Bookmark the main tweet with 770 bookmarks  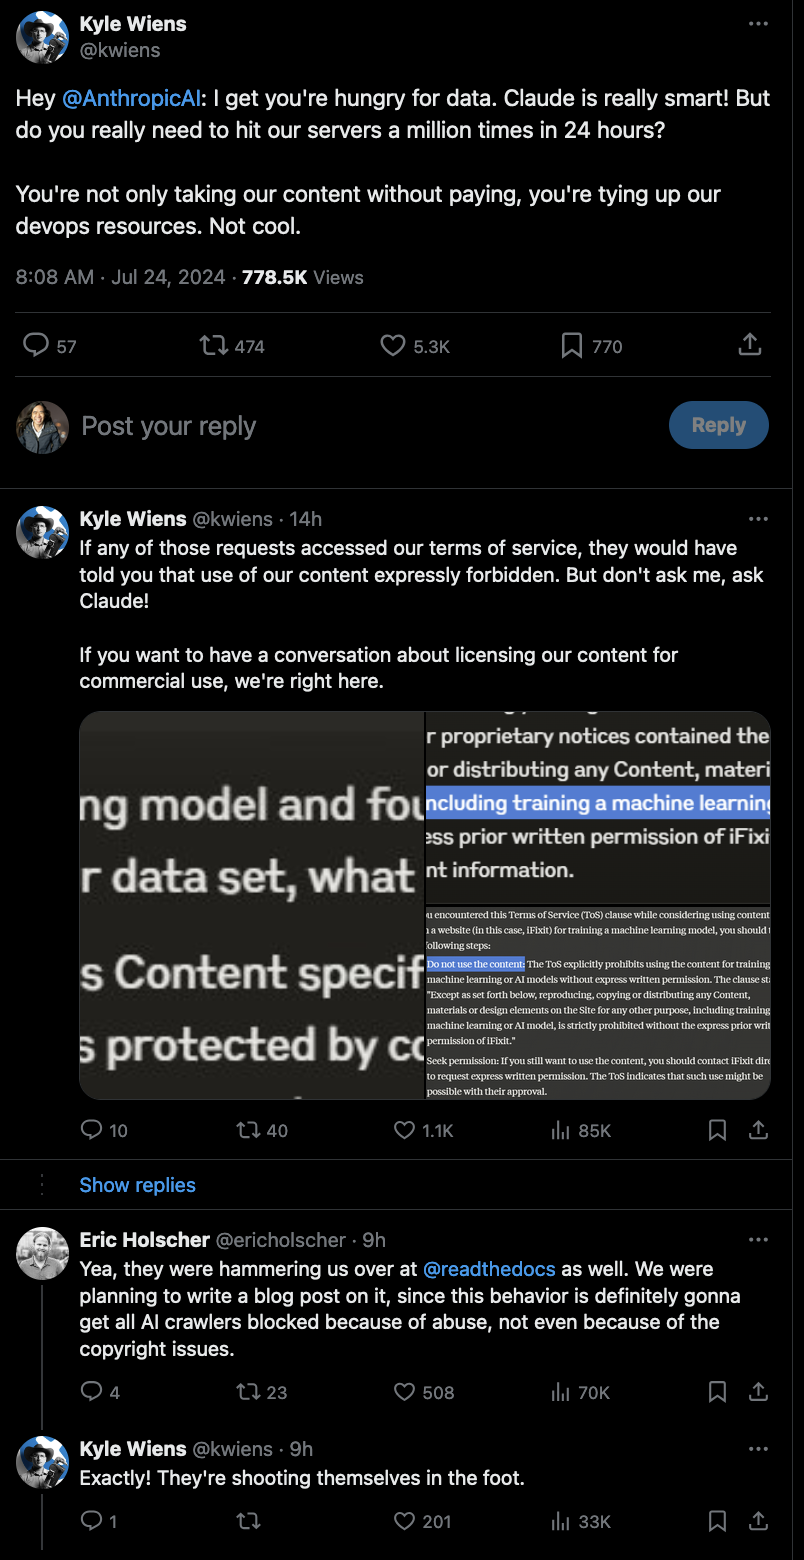[x=572, y=346]
